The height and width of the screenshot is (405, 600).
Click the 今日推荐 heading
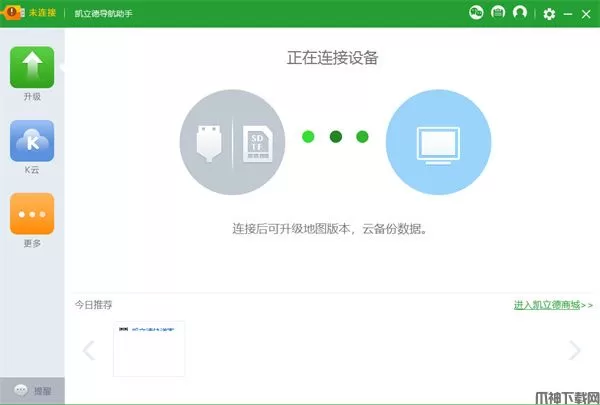coord(93,305)
